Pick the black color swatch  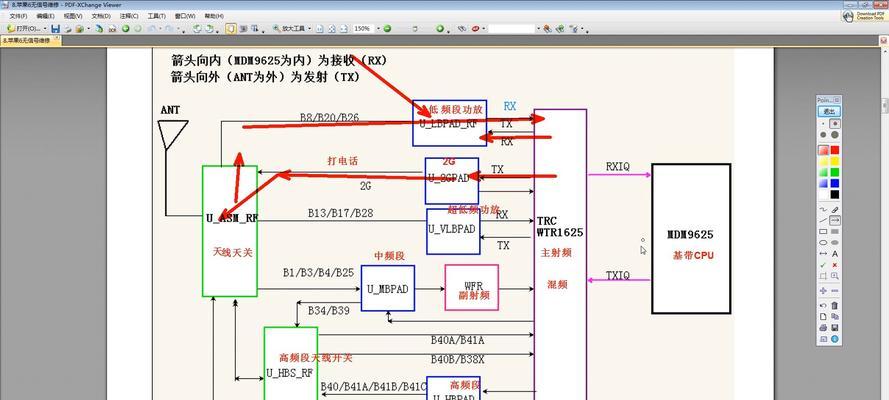835,194
